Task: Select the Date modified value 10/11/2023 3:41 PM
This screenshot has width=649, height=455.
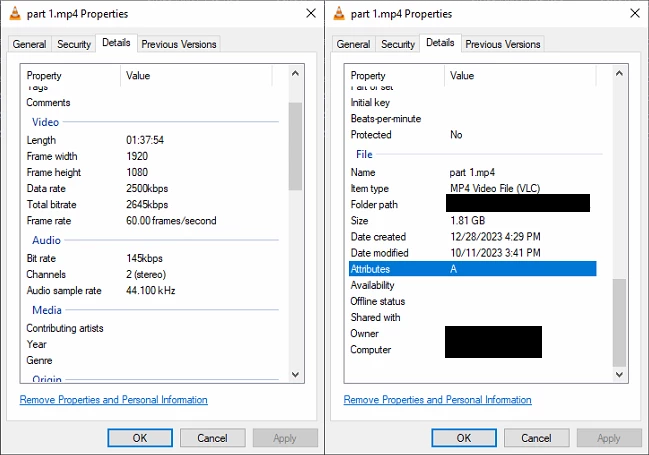Action: tap(495, 253)
